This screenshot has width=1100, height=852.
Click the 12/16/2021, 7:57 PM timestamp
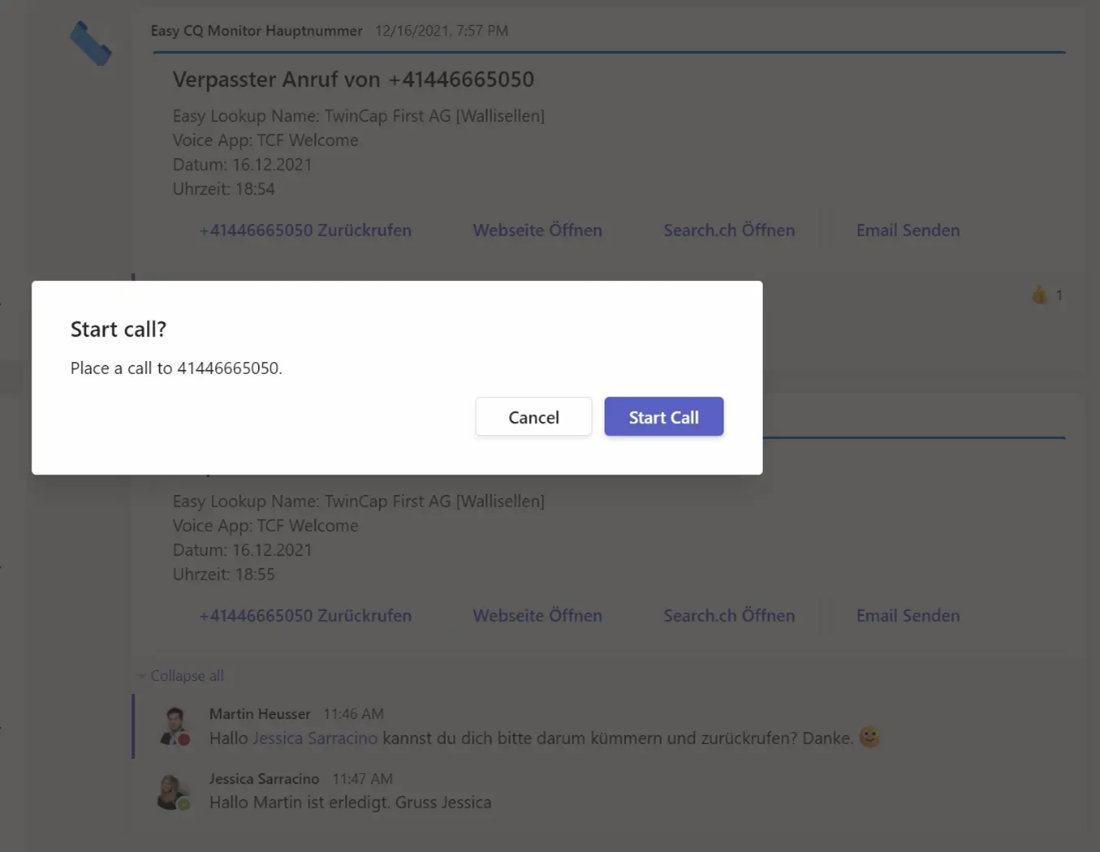pyautogui.click(x=441, y=31)
